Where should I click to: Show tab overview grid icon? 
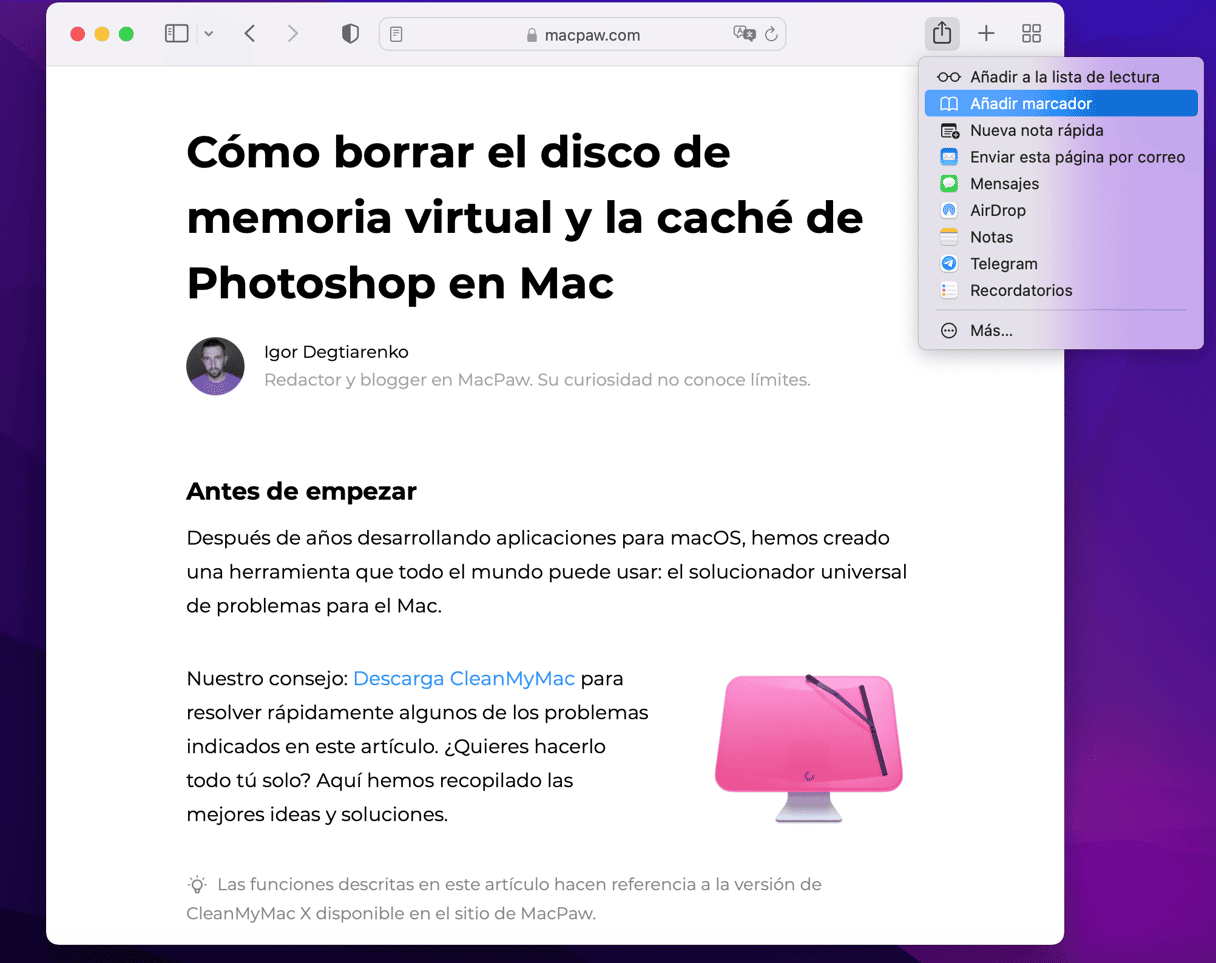1031,34
